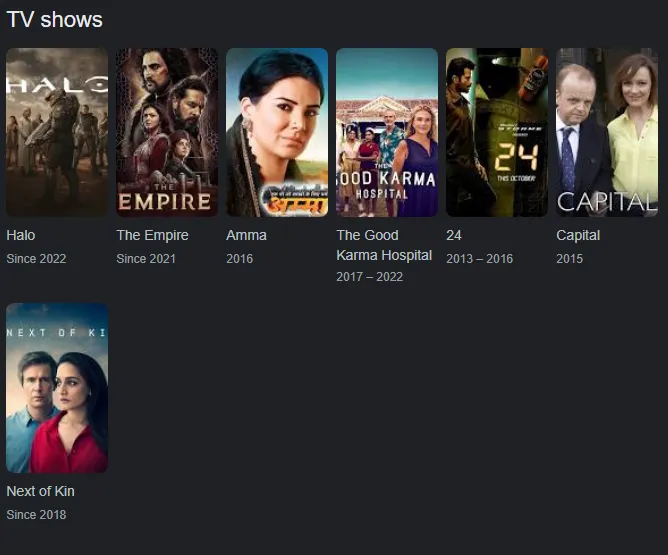Click the Amma title text

pos(246,235)
